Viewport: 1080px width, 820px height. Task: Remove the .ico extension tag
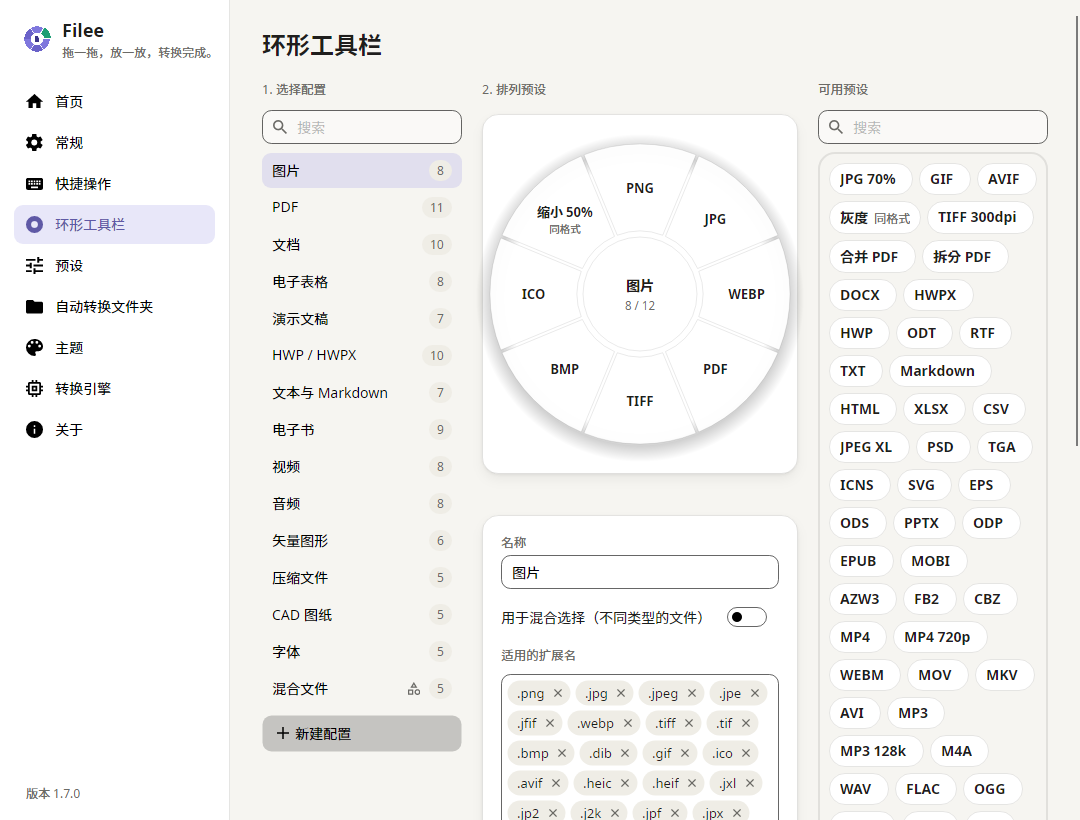[x=746, y=753]
